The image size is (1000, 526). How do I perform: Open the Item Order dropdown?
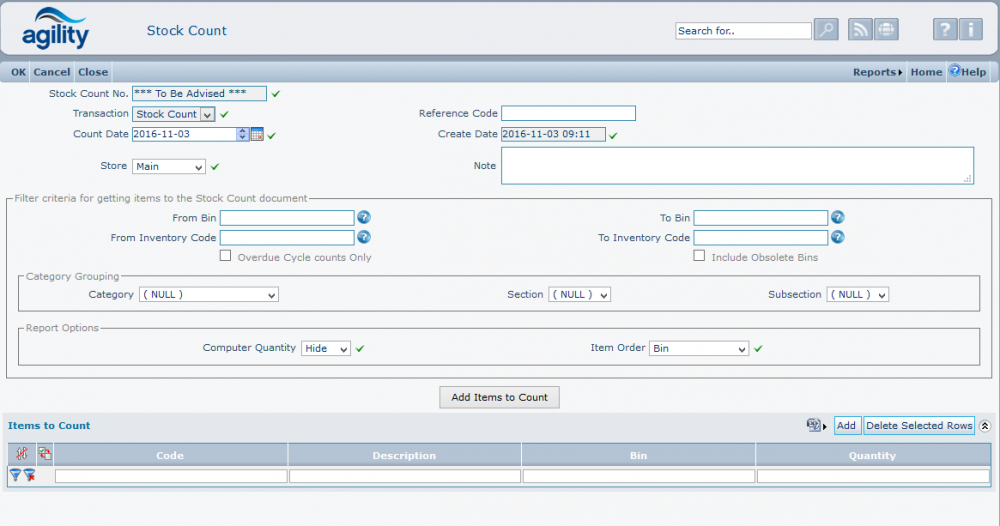tap(699, 349)
